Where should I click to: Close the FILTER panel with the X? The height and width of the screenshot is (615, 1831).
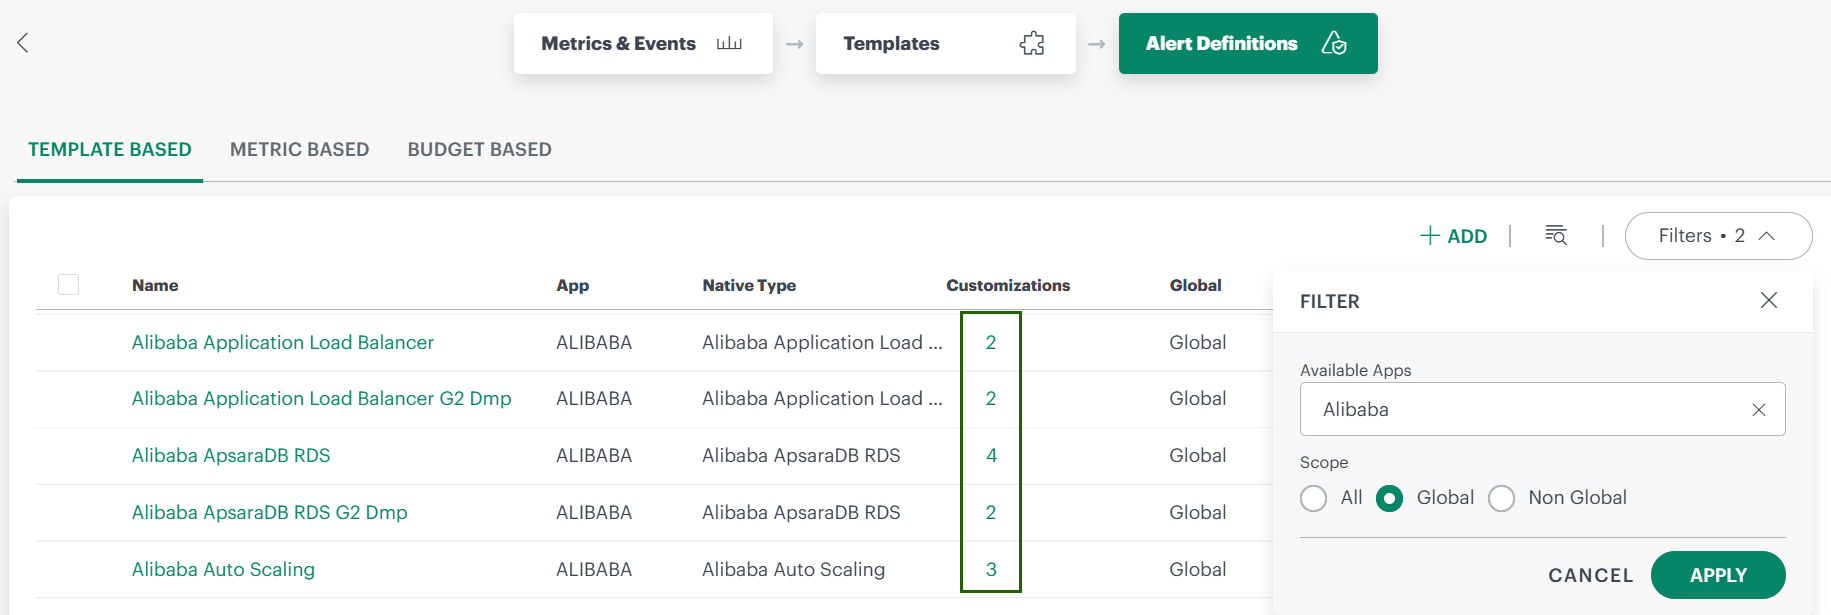click(1768, 300)
